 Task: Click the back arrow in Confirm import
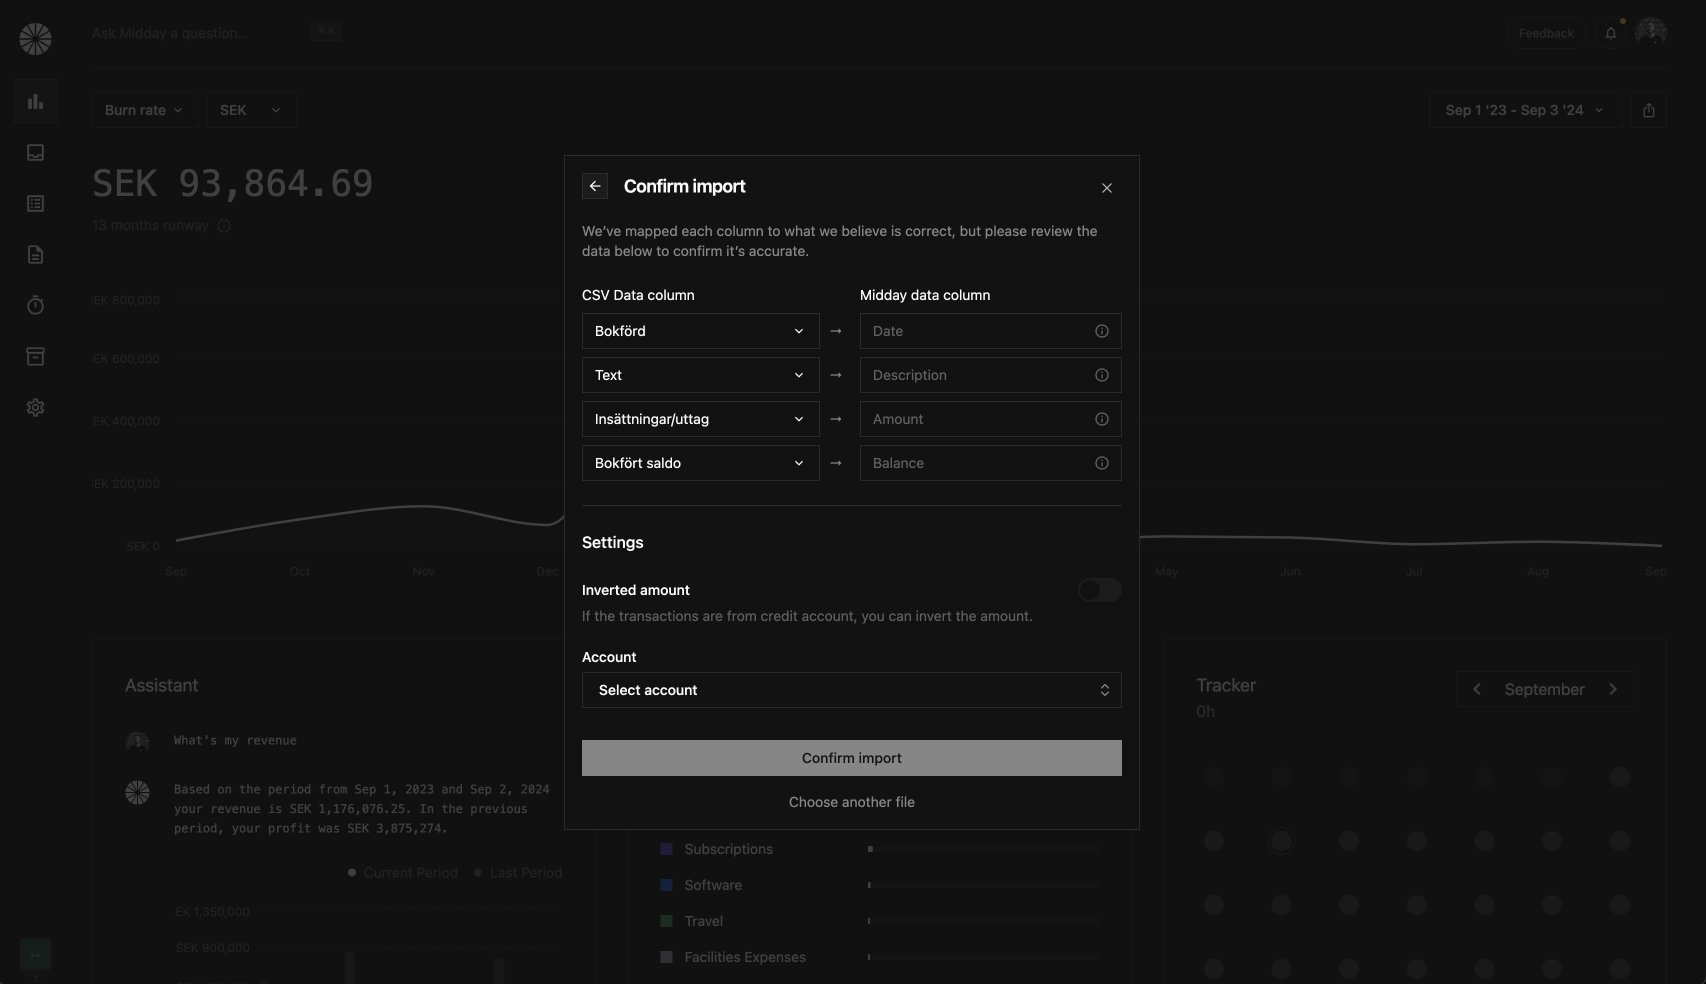tap(595, 186)
